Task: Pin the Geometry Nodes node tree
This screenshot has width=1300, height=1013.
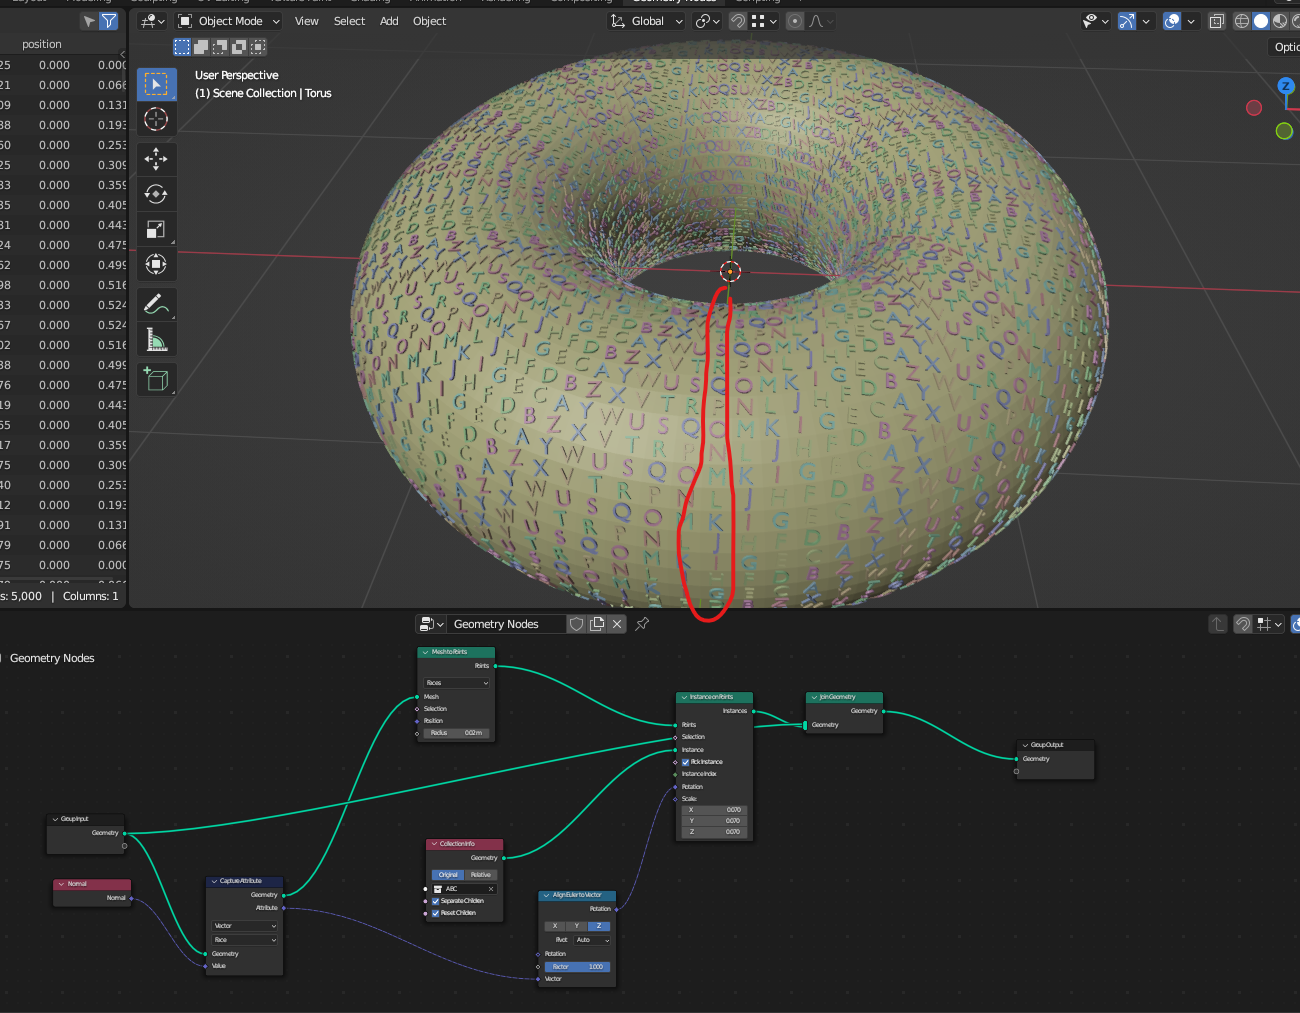Action: pos(642,624)
